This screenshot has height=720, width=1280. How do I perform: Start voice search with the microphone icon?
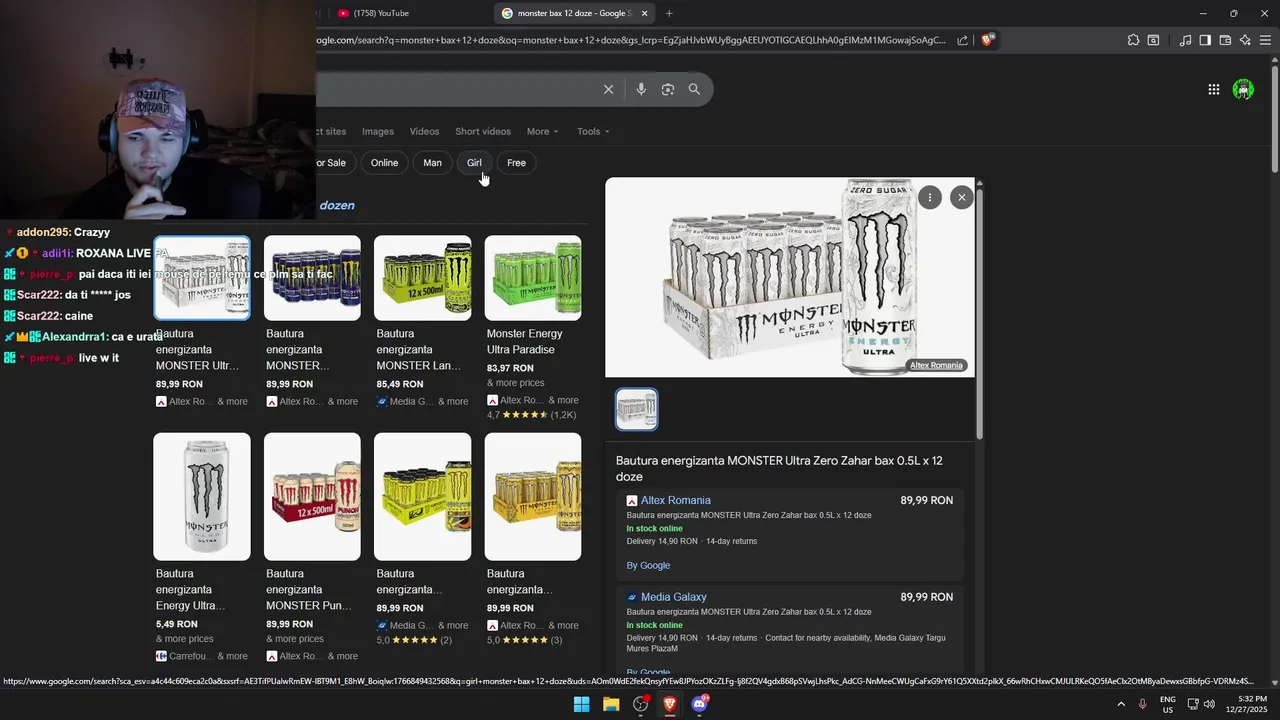pyautogui.click(x=641, y=89)
